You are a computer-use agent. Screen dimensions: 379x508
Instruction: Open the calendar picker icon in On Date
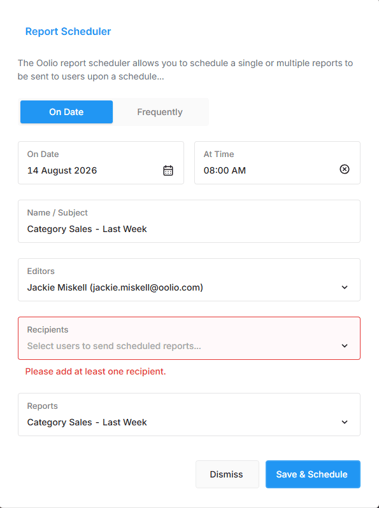point(168,170)
